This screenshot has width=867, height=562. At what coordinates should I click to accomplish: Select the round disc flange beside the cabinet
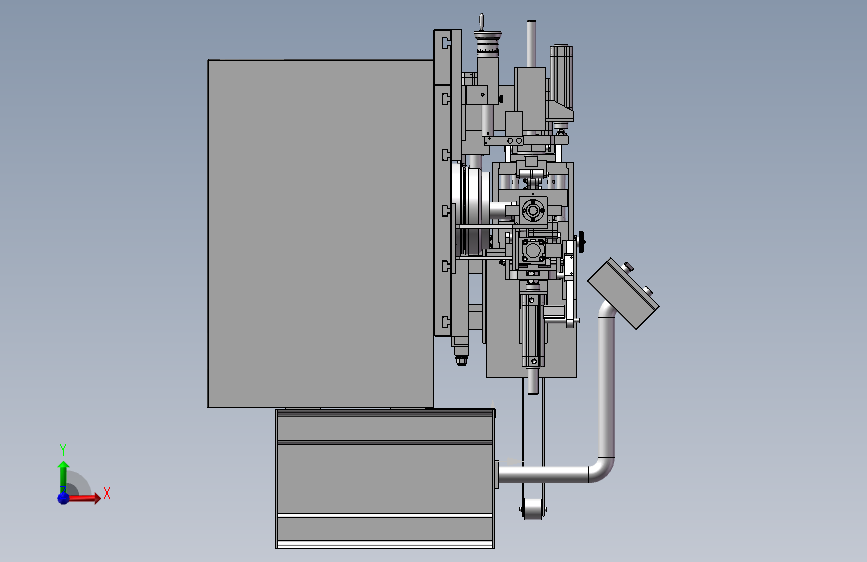click(x=470, y=210)
